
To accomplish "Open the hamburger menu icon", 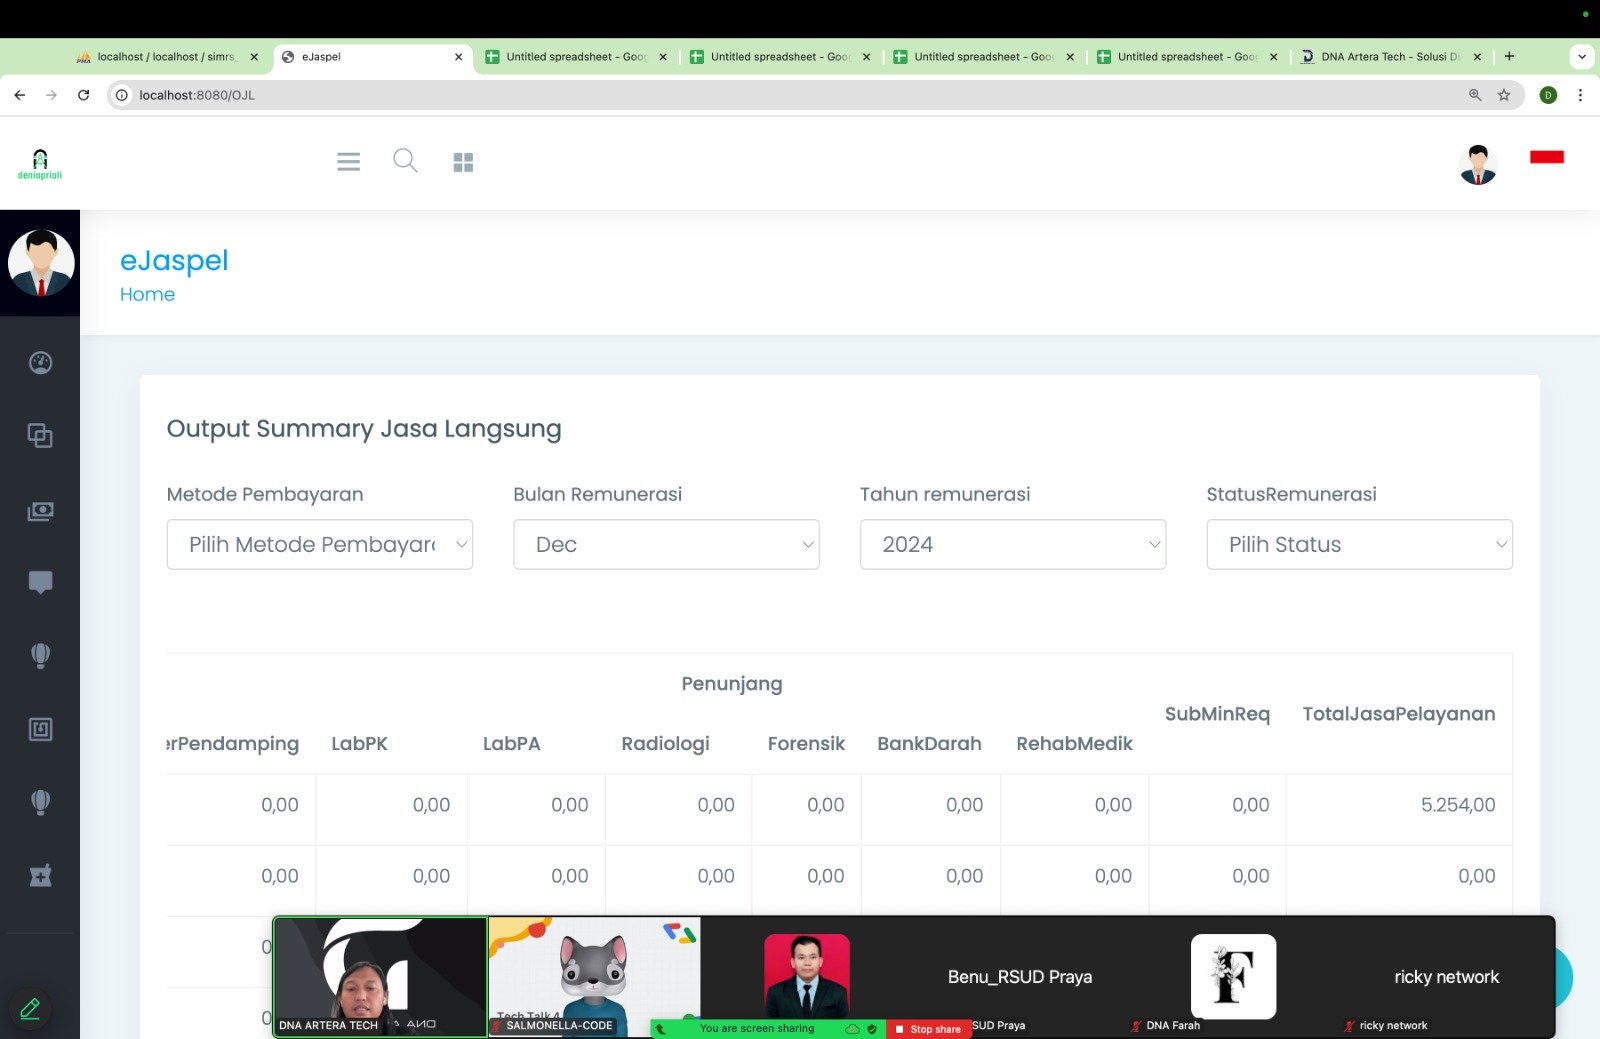I will (348, 162).
